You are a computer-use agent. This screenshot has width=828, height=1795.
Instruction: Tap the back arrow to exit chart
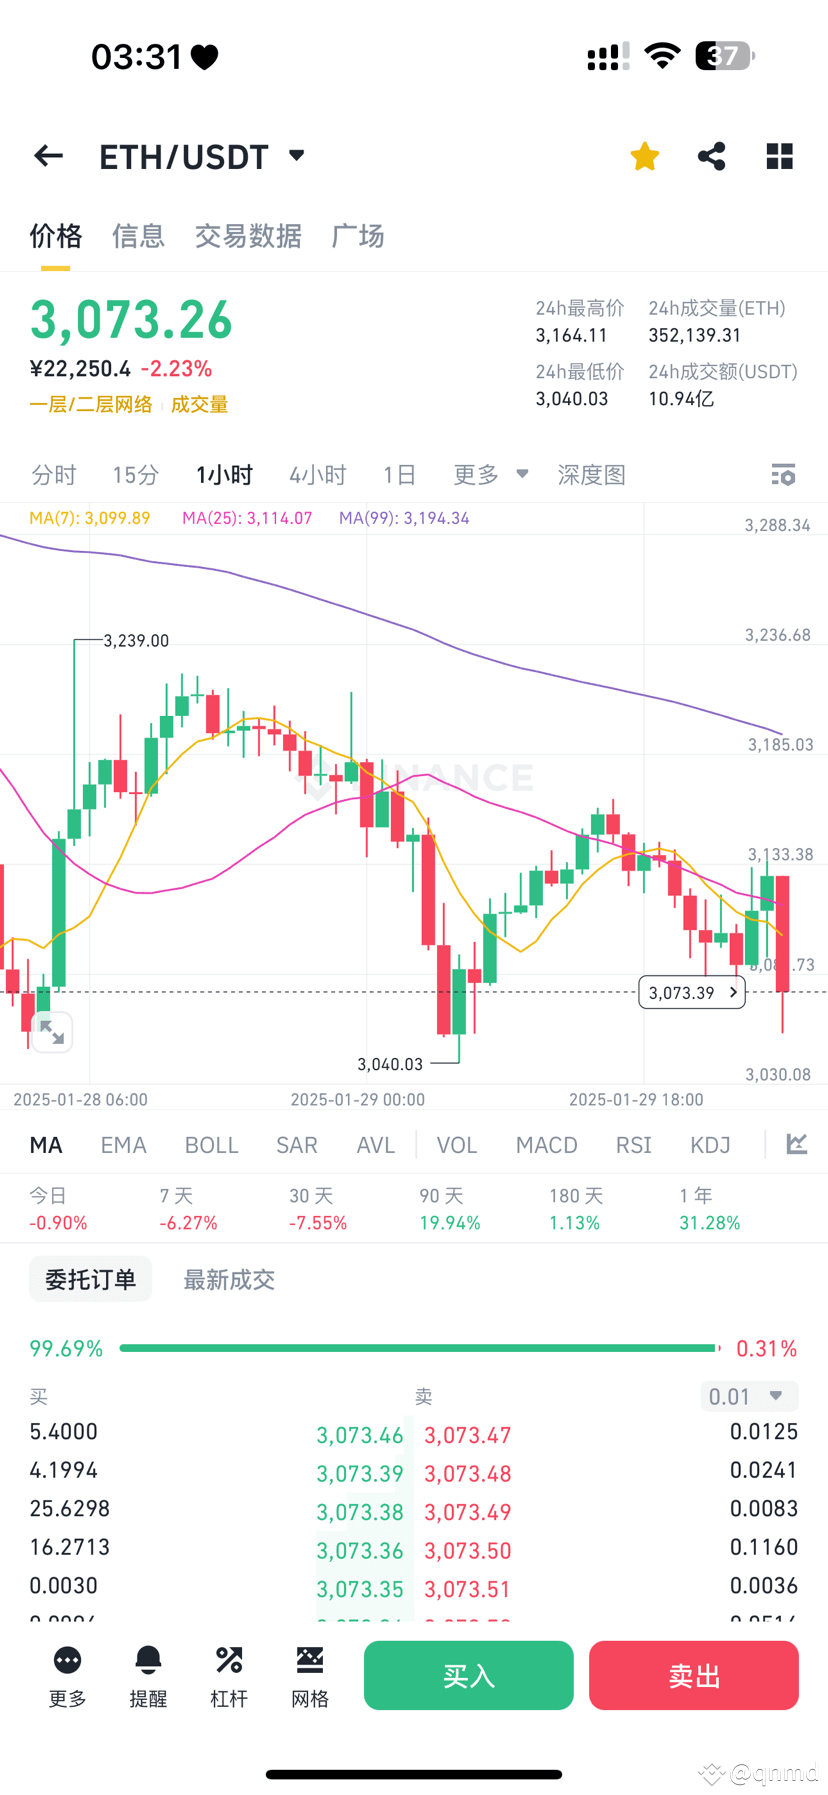[x=48, y=155]
